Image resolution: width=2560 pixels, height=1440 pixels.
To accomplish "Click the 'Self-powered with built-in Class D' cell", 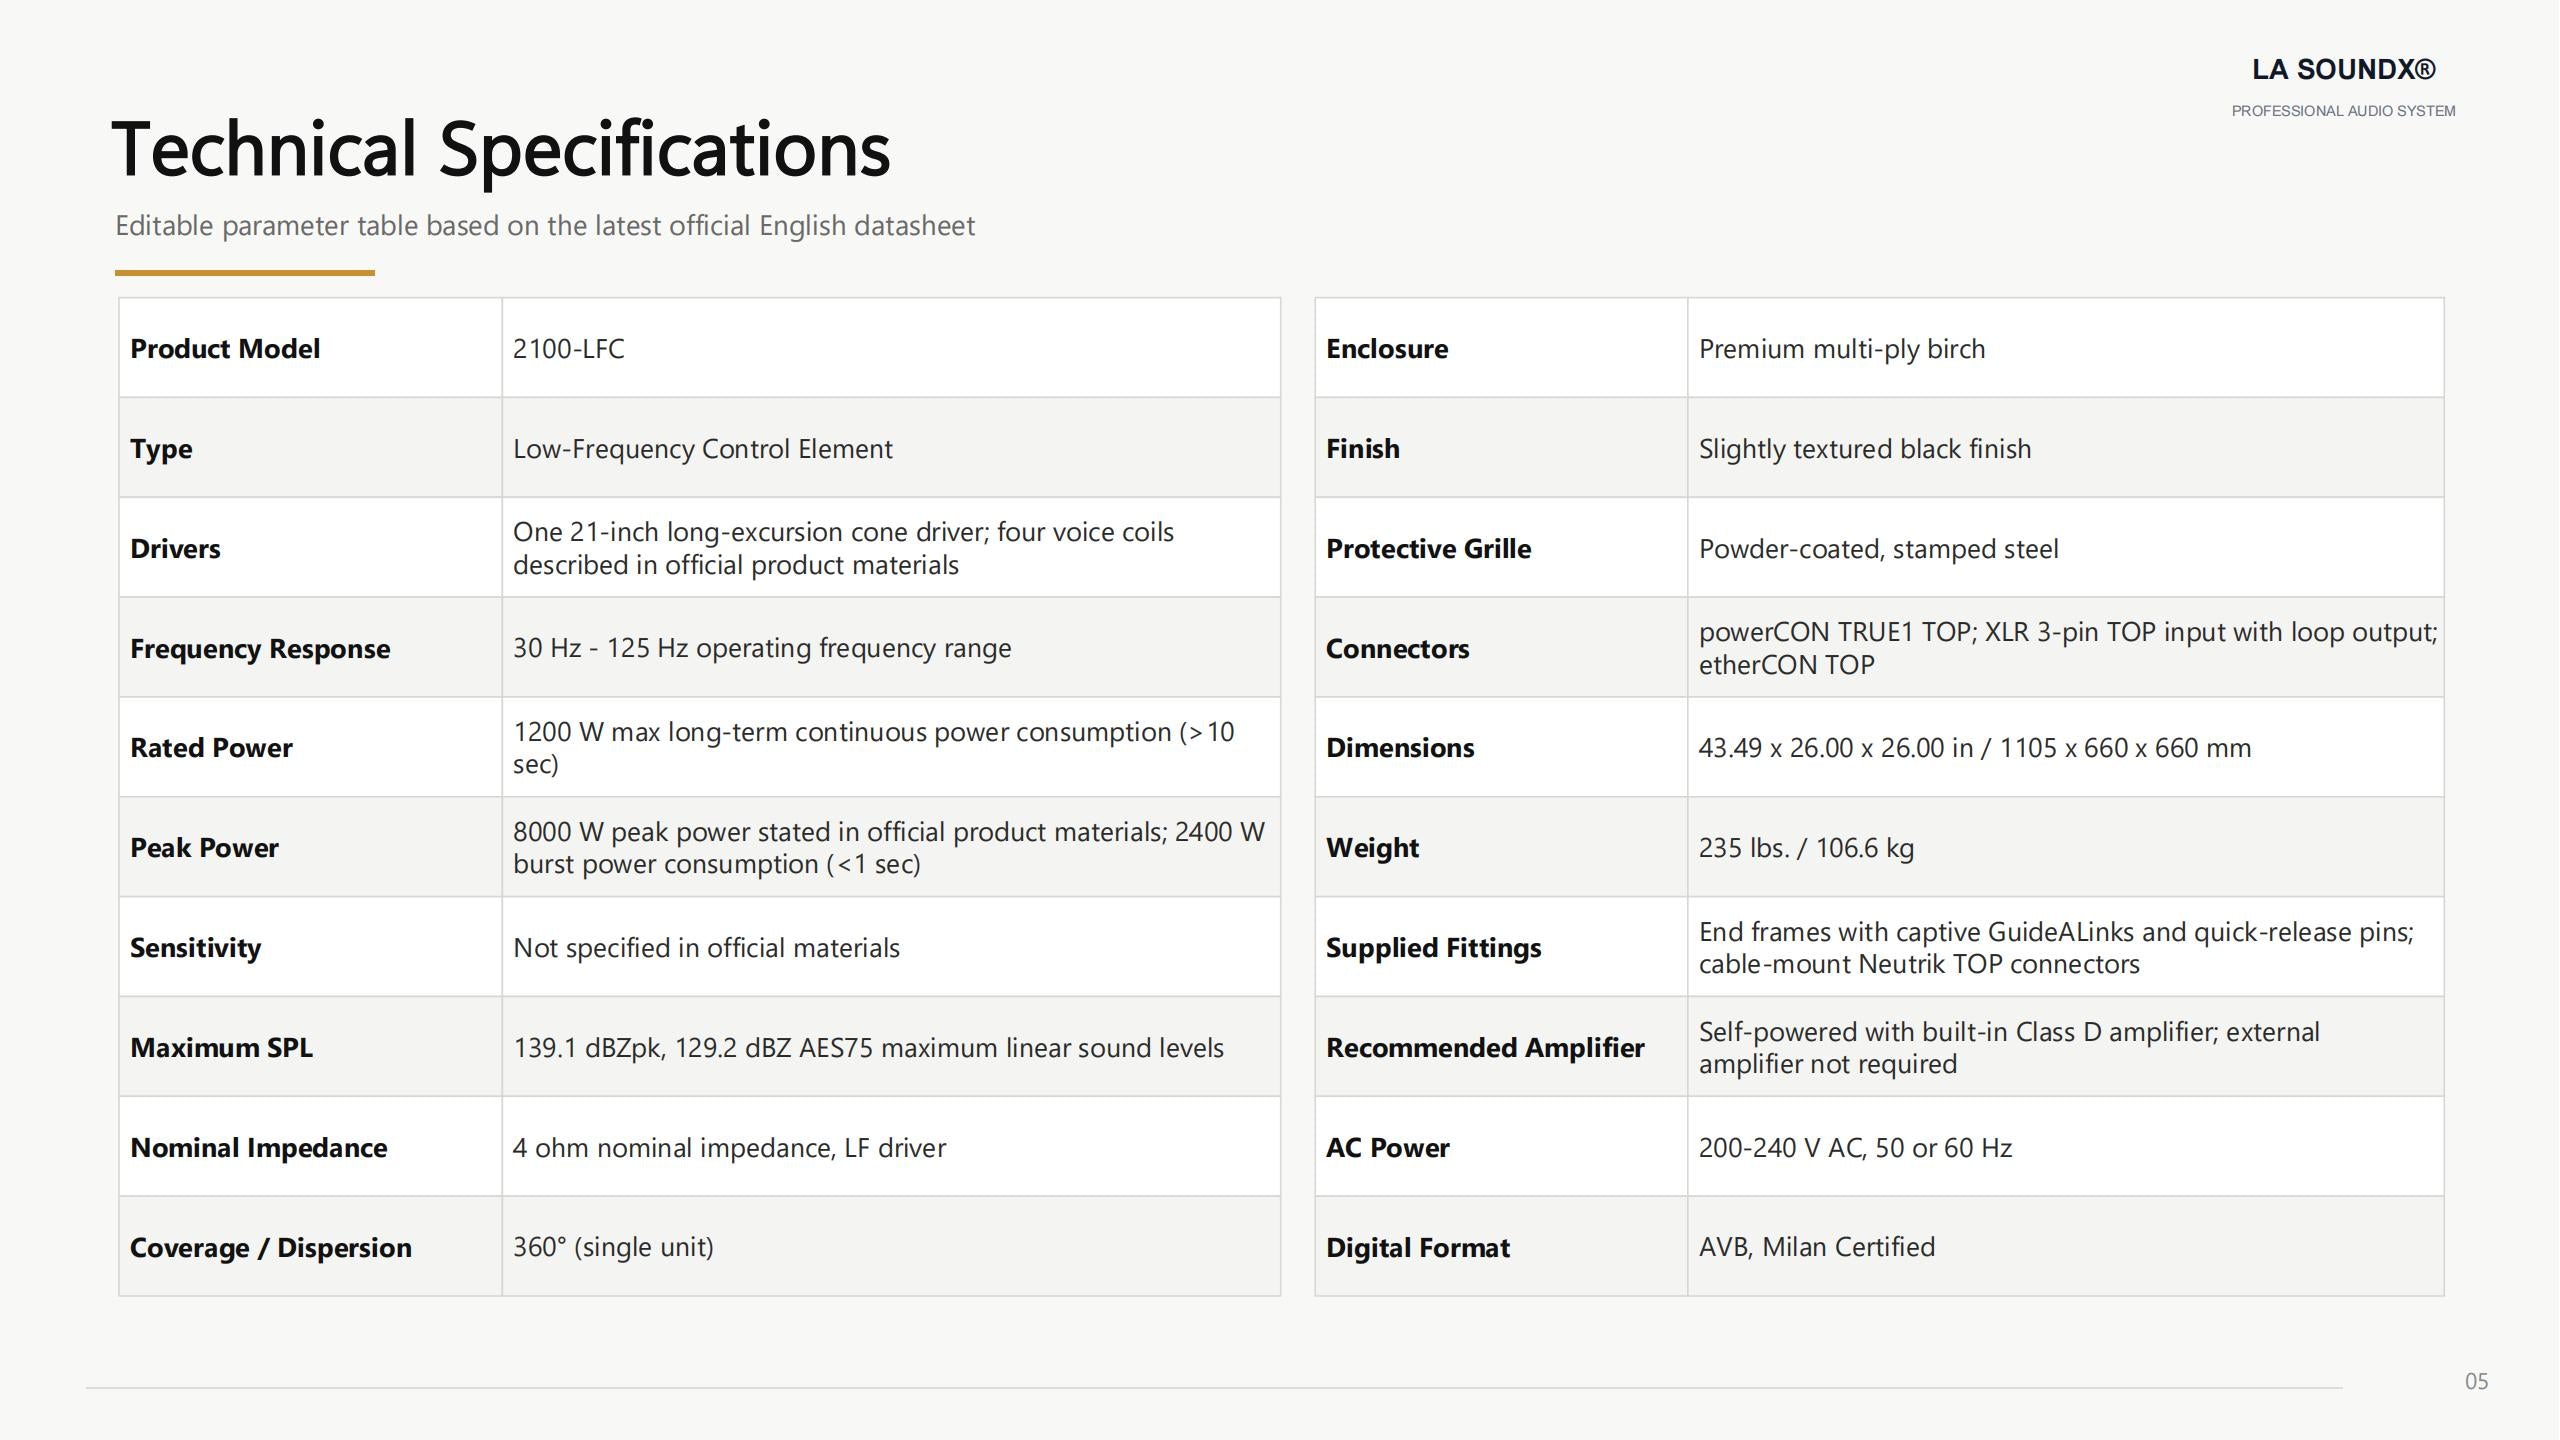I will (x=2066, y=1047).
